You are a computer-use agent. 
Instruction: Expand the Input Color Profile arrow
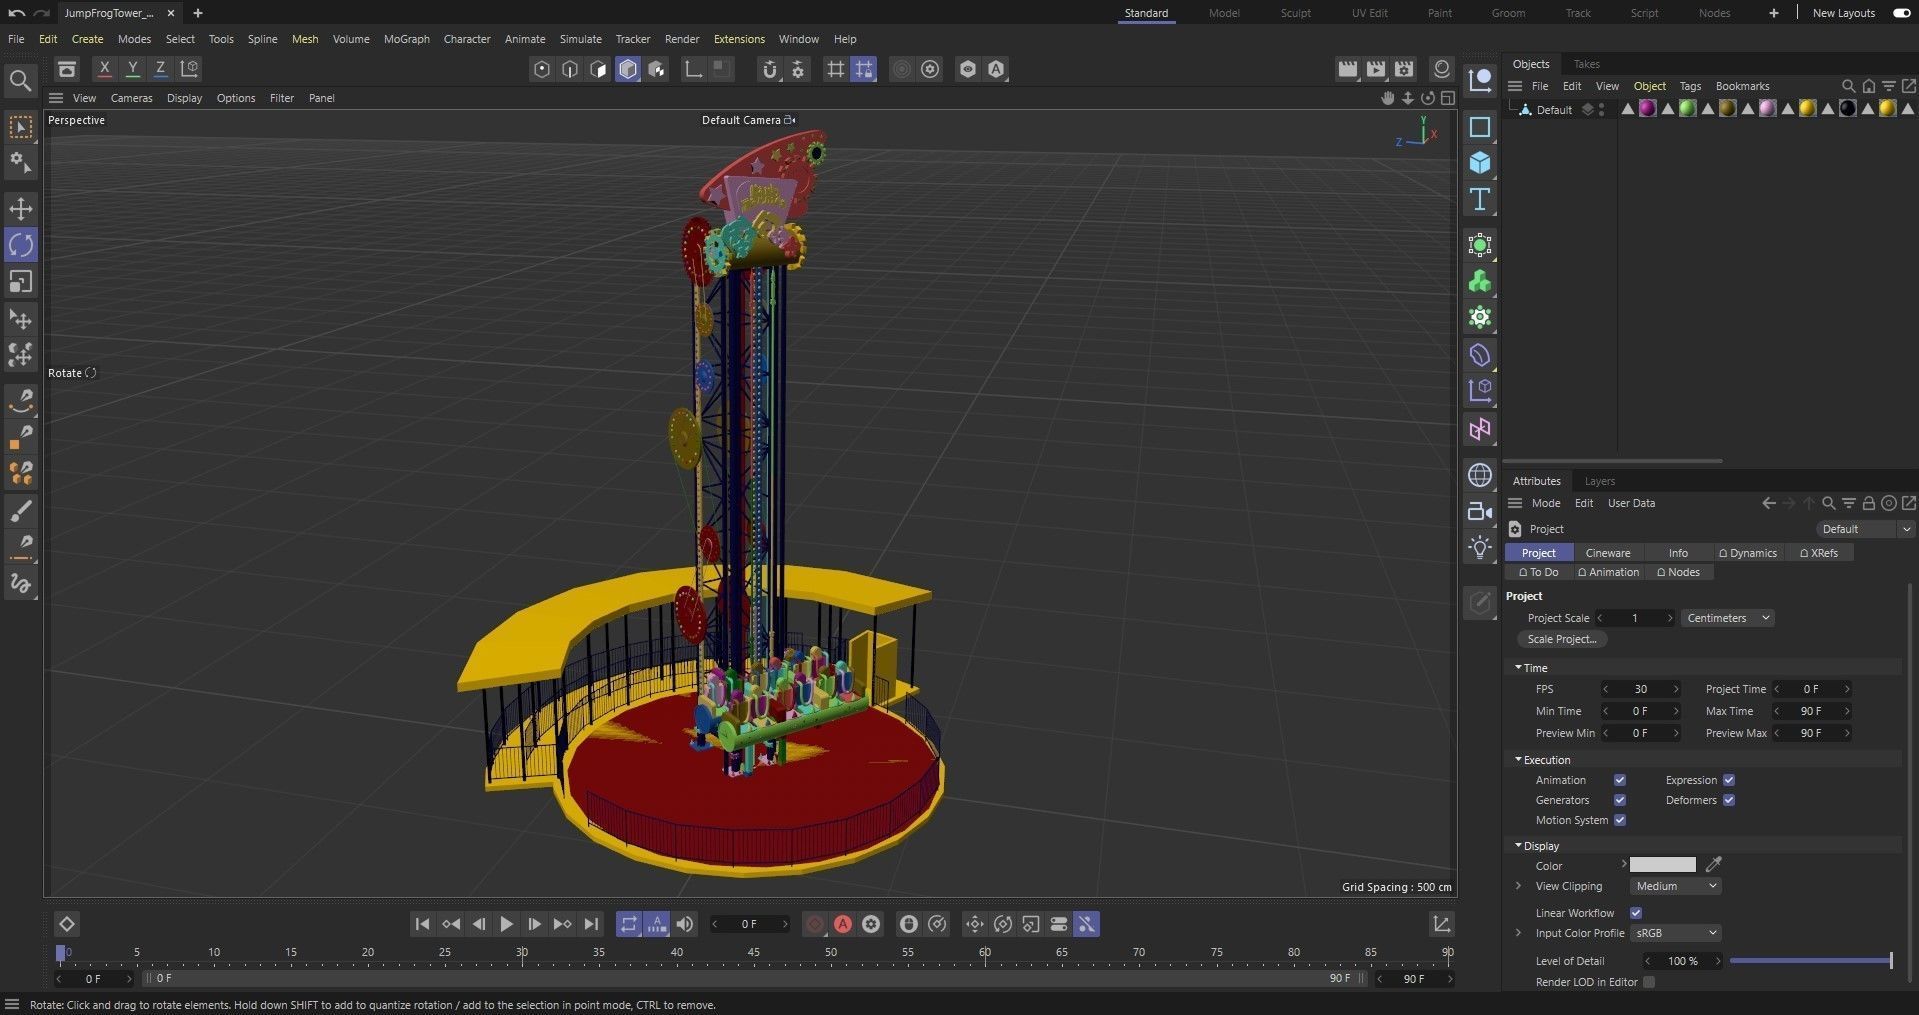(x=1518, y=933)
